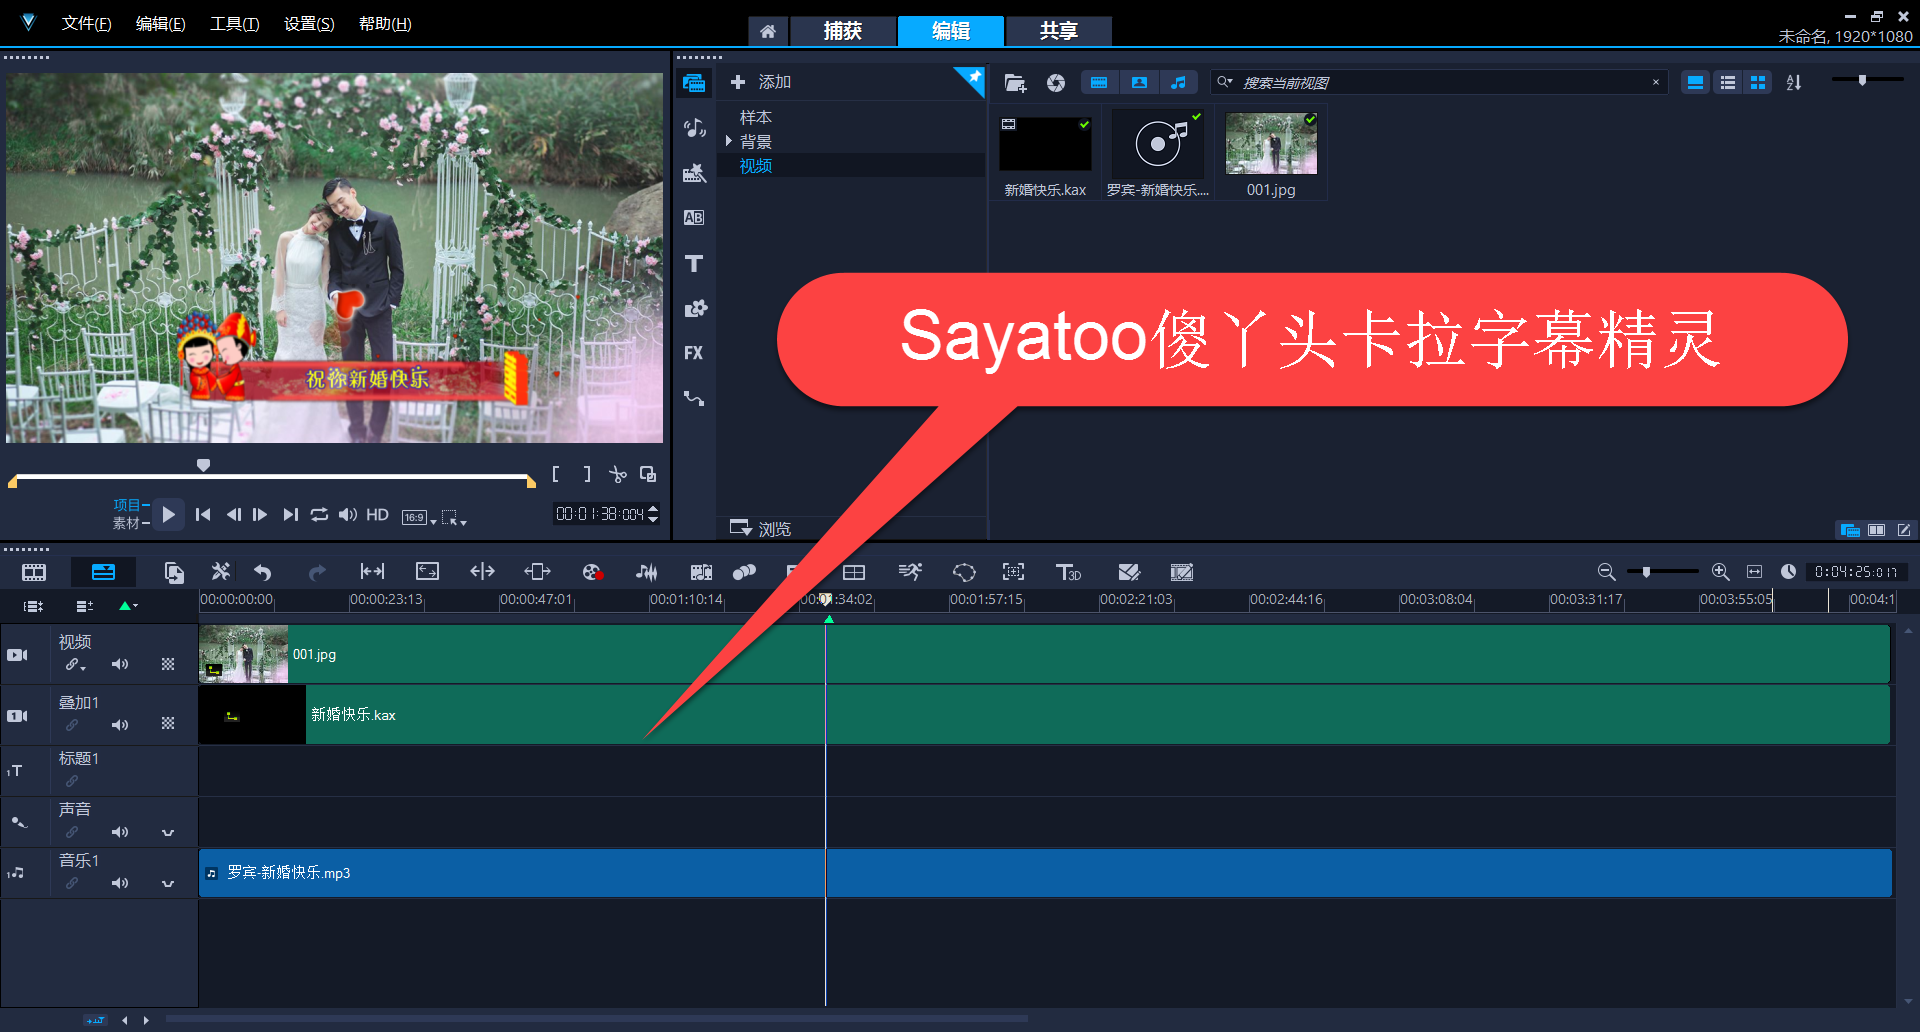This screenshot has height=1032, width=1920.
Task: Toggle HD preview mode
Action: point(377,514)
